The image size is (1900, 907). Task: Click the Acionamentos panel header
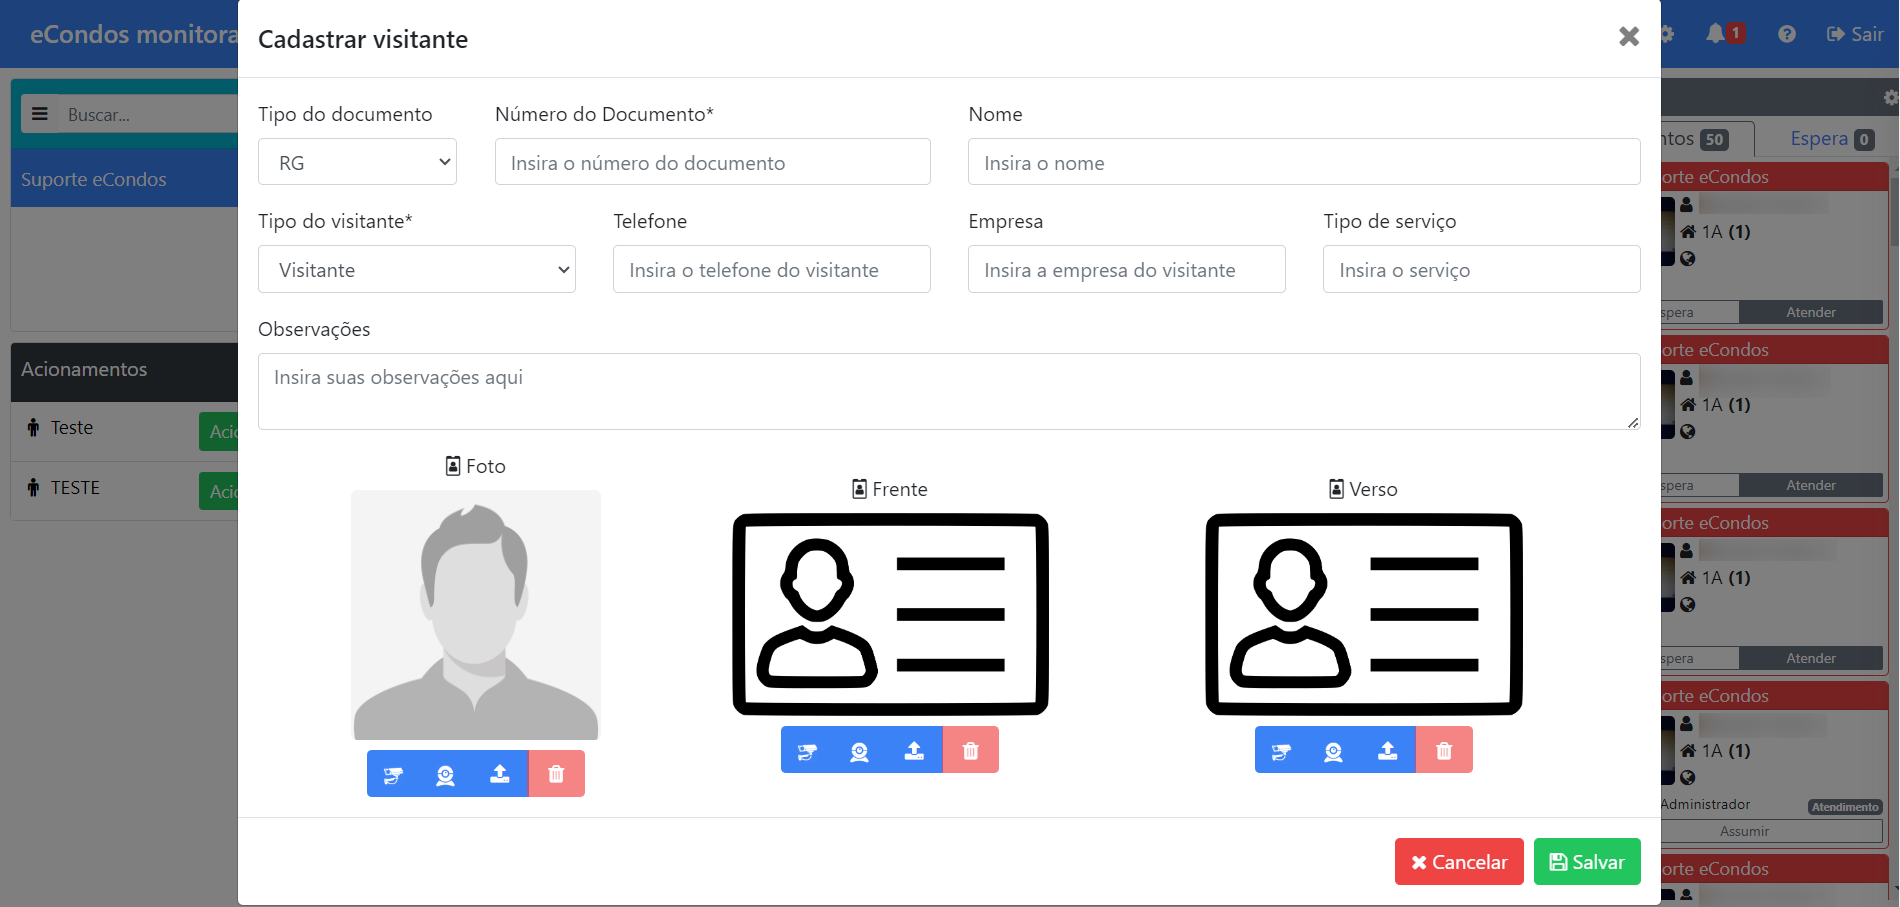[124, 370]
